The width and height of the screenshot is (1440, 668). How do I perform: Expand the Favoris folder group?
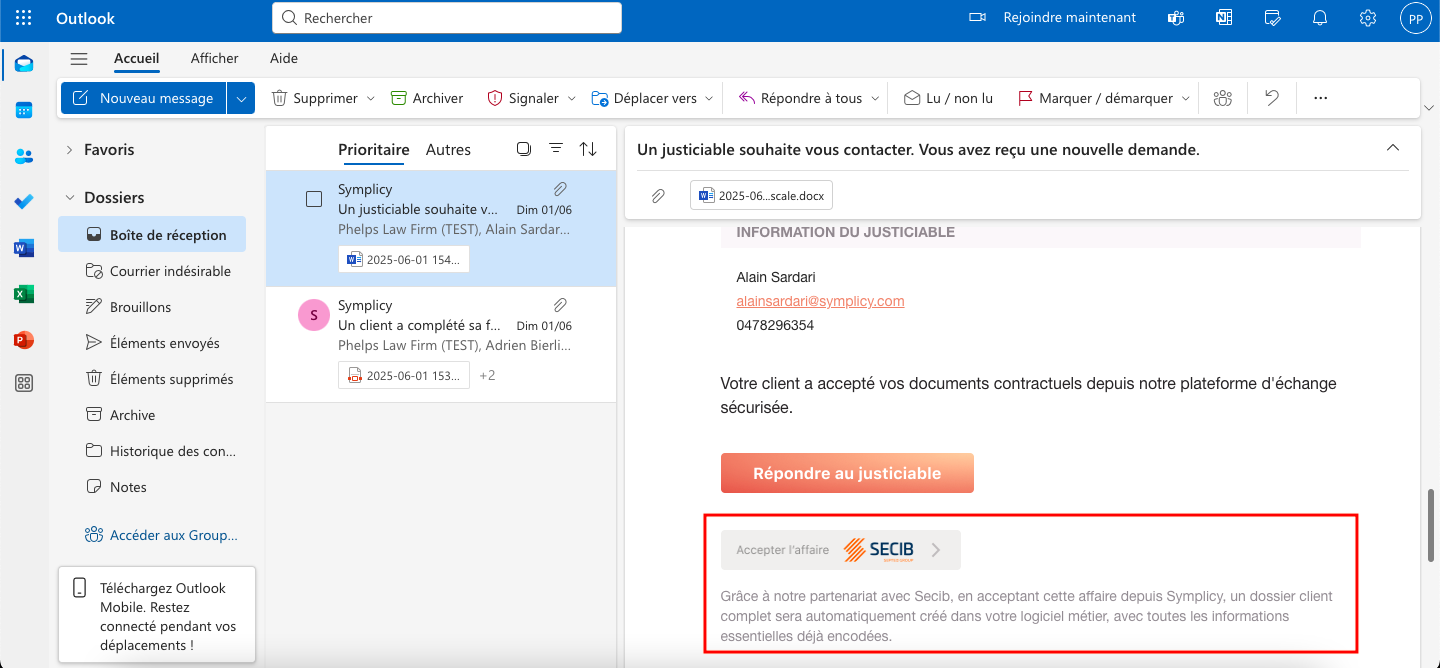coord(69,150)
